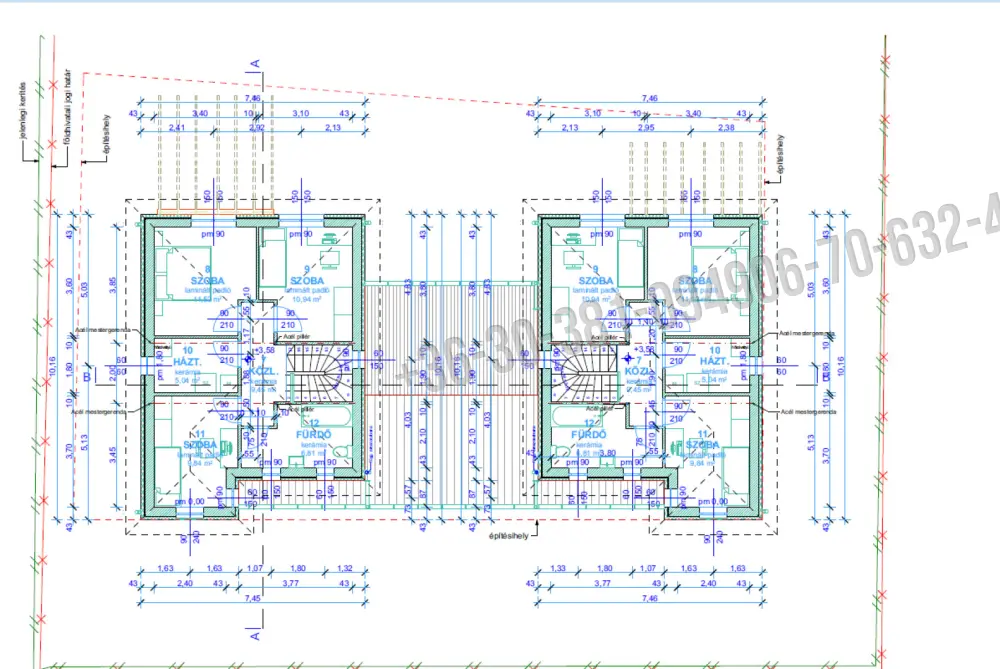Viewport: 1000px width, 669px height.
Task: Click the 7,45 overall width dimension
Action: (253, 598)
